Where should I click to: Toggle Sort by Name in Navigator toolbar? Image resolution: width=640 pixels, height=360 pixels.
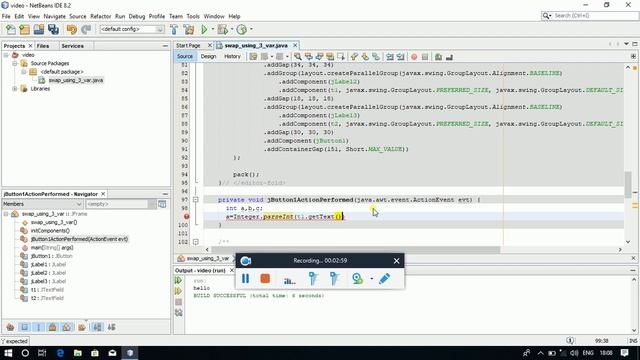(x=98, y=327)
